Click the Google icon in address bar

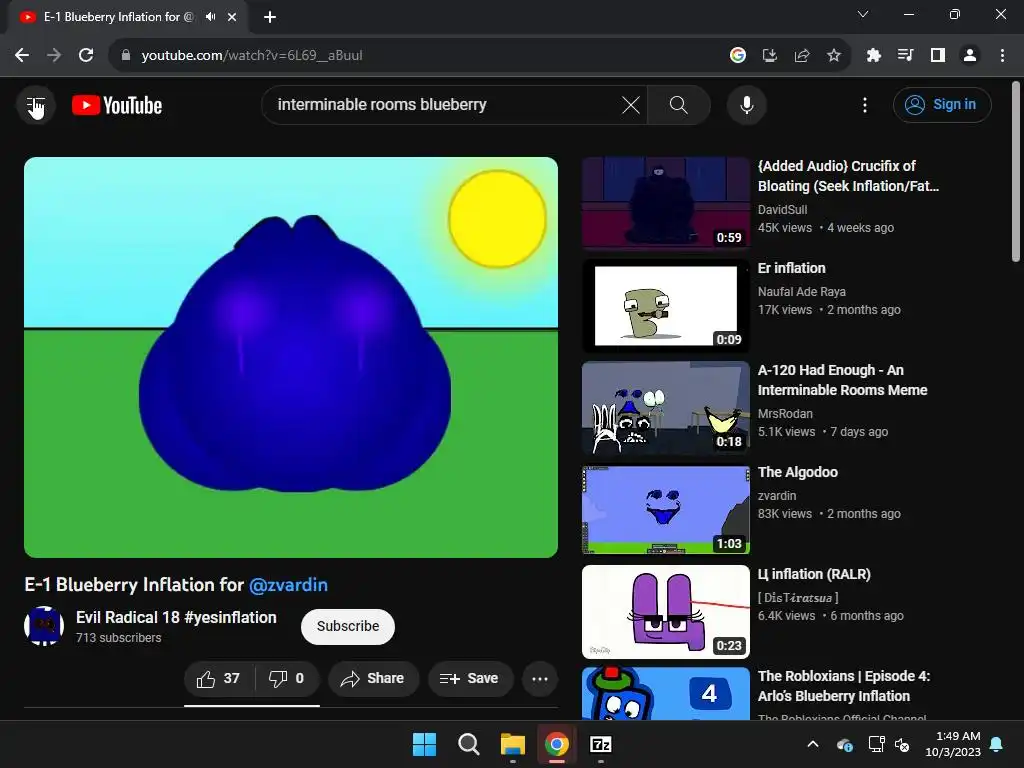click(x=738, y=56)
